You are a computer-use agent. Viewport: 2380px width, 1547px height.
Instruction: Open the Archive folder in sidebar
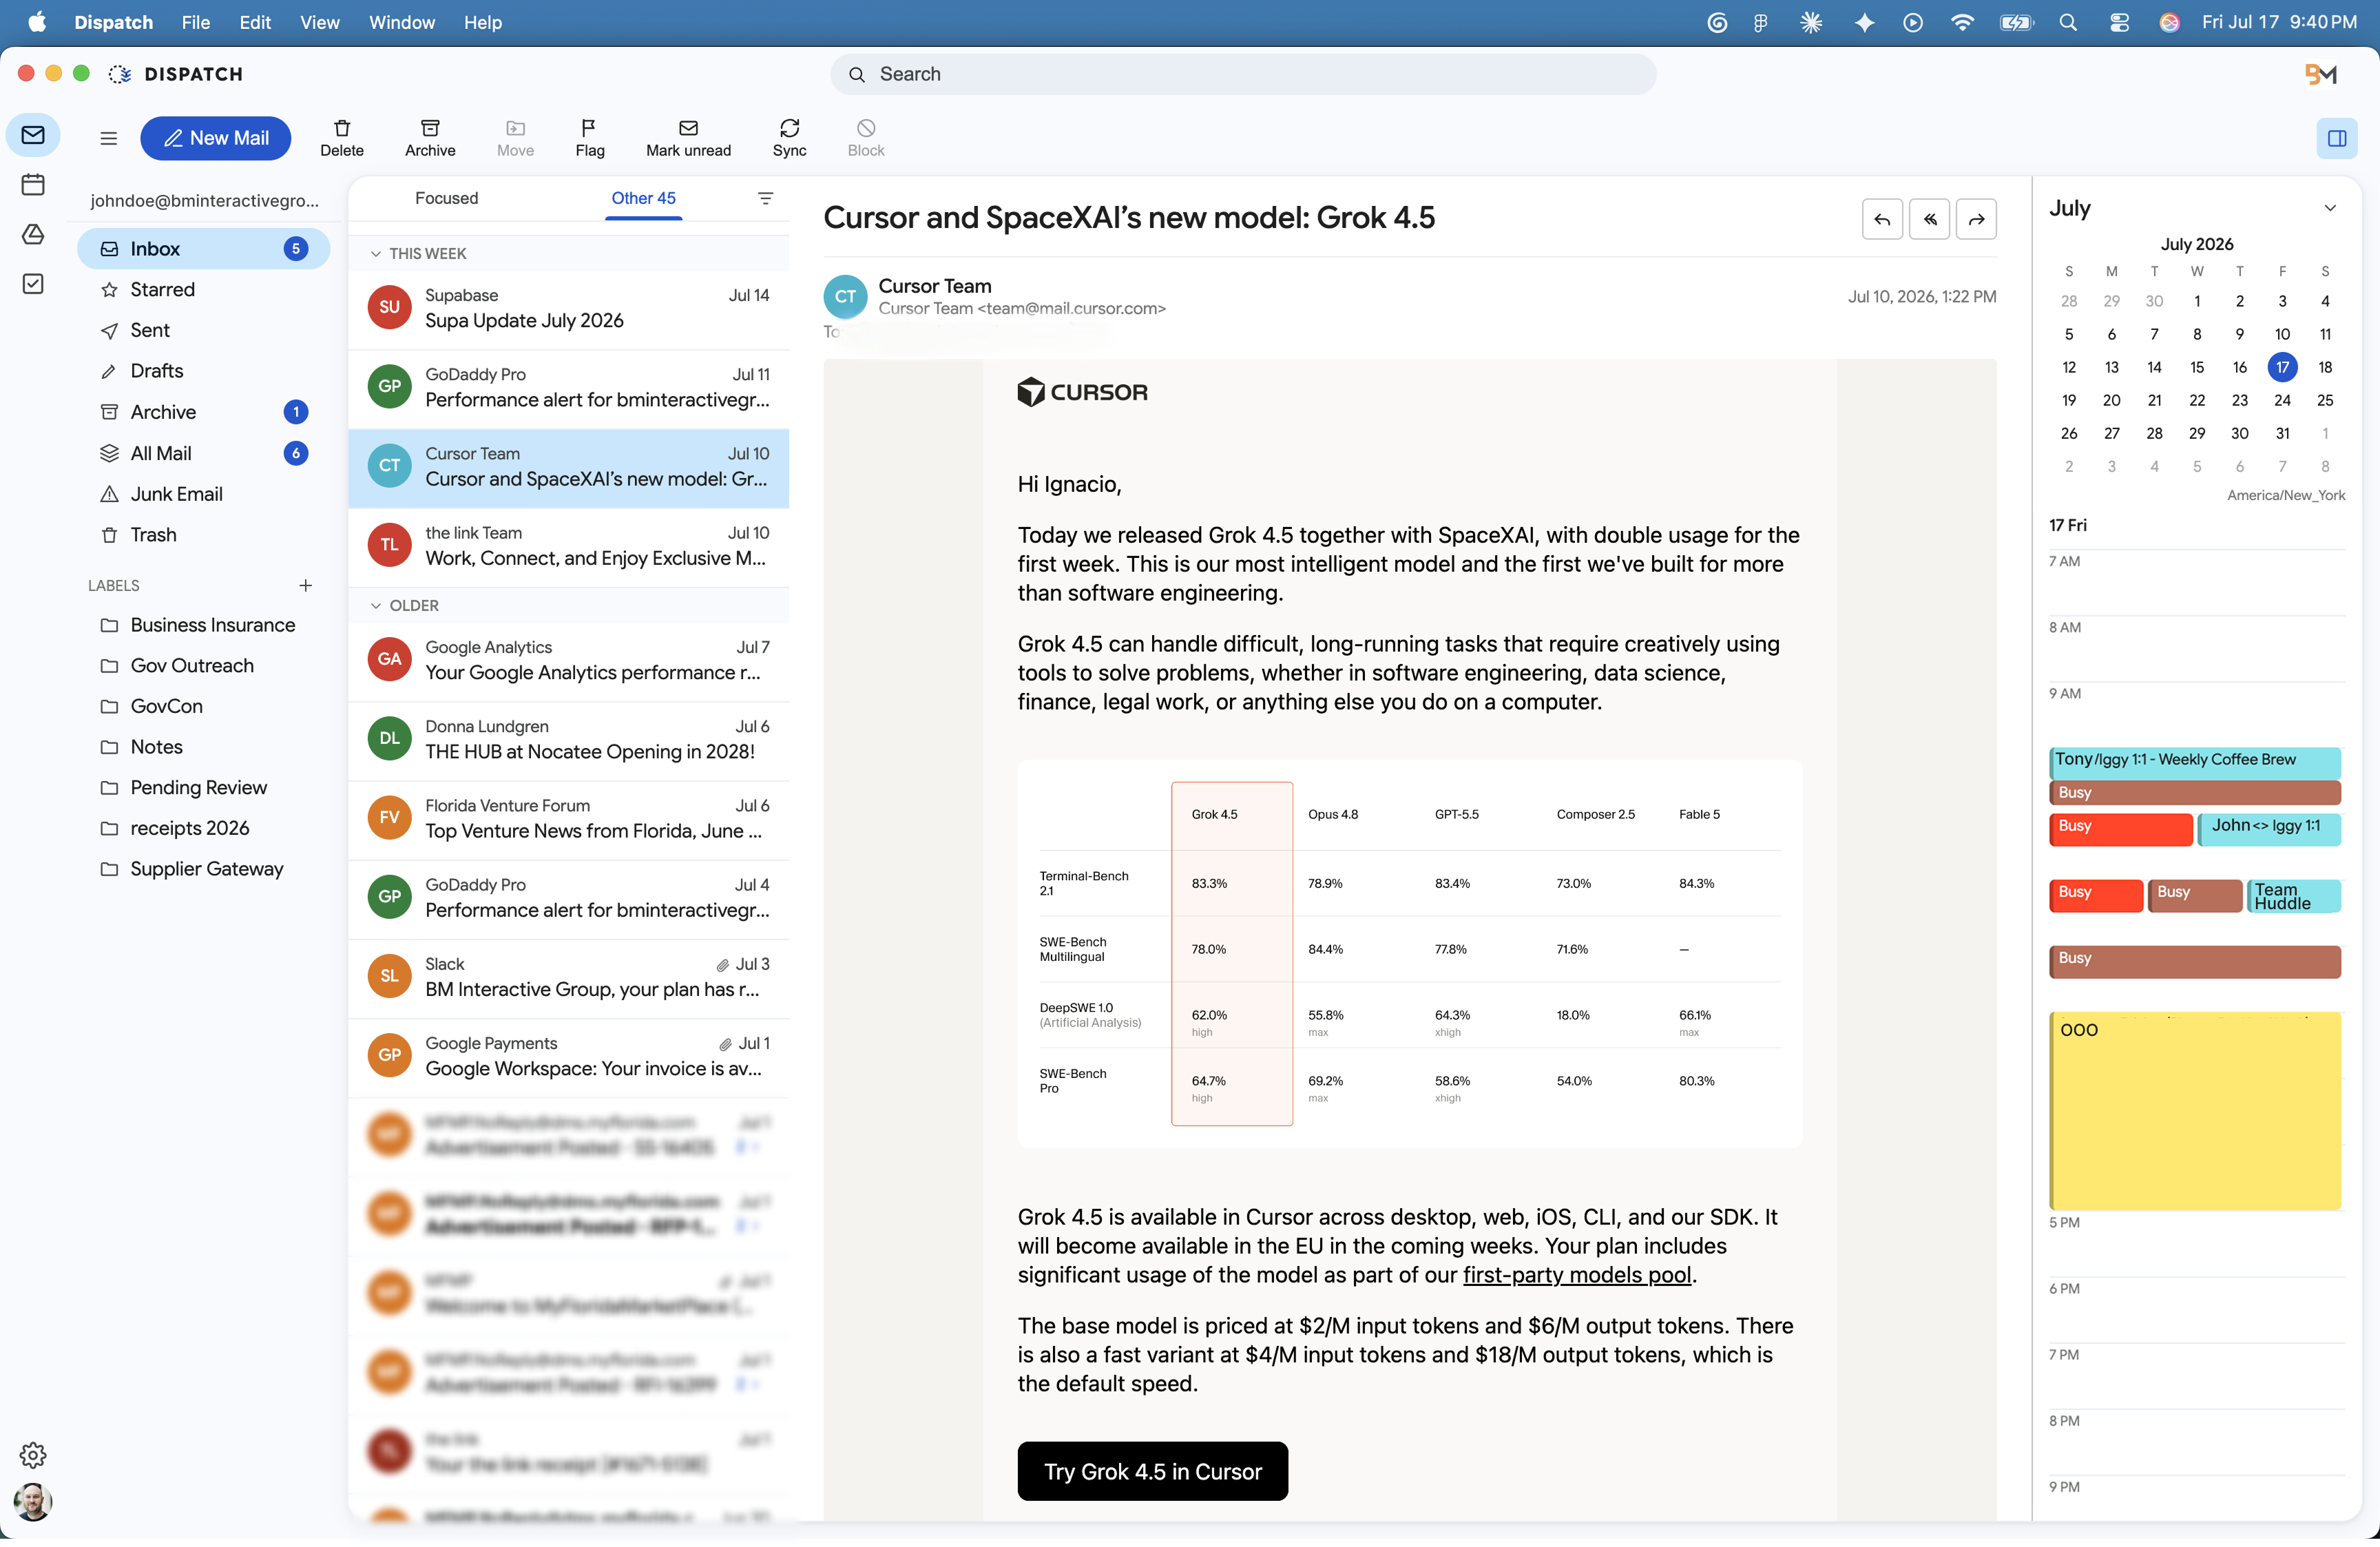(x=204, y=412)
